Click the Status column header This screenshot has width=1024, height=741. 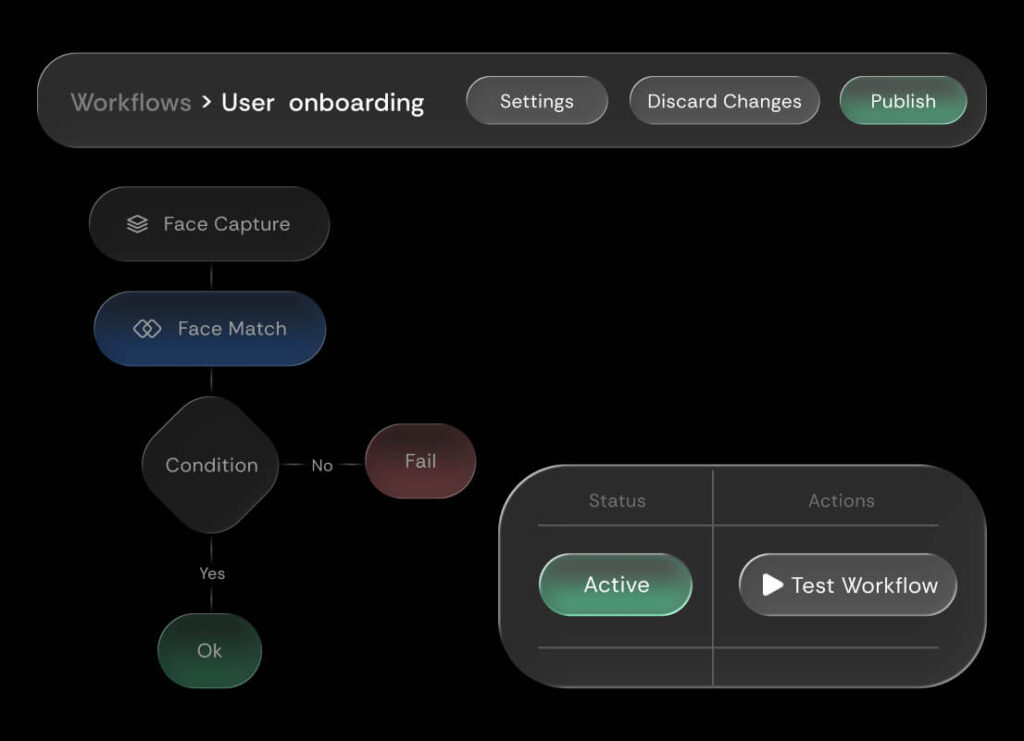pos(617,501)
